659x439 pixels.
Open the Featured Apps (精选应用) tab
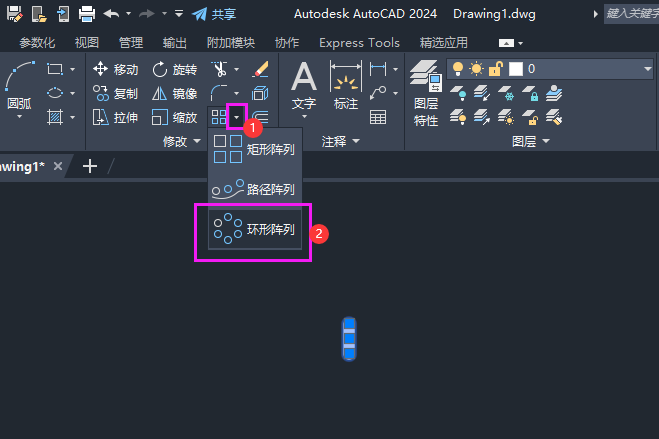coord(443,43)
